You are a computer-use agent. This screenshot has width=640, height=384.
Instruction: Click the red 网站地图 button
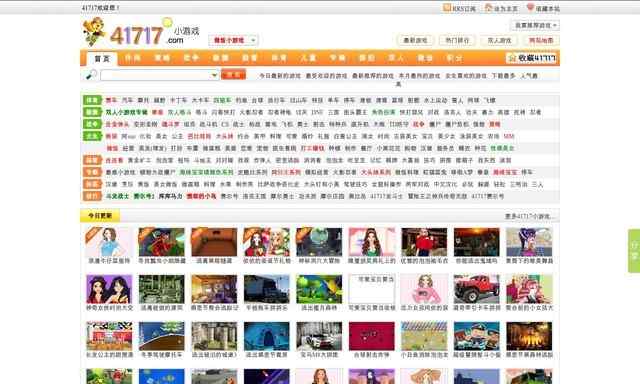point(541,40)
